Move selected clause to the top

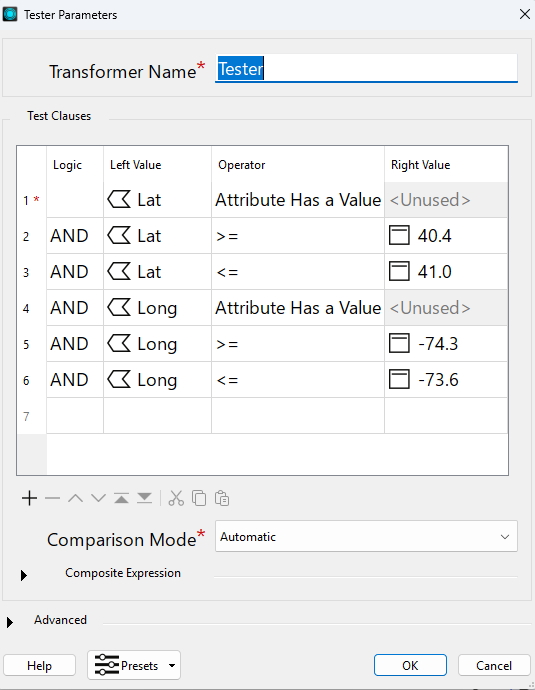(x=121, y=499)
